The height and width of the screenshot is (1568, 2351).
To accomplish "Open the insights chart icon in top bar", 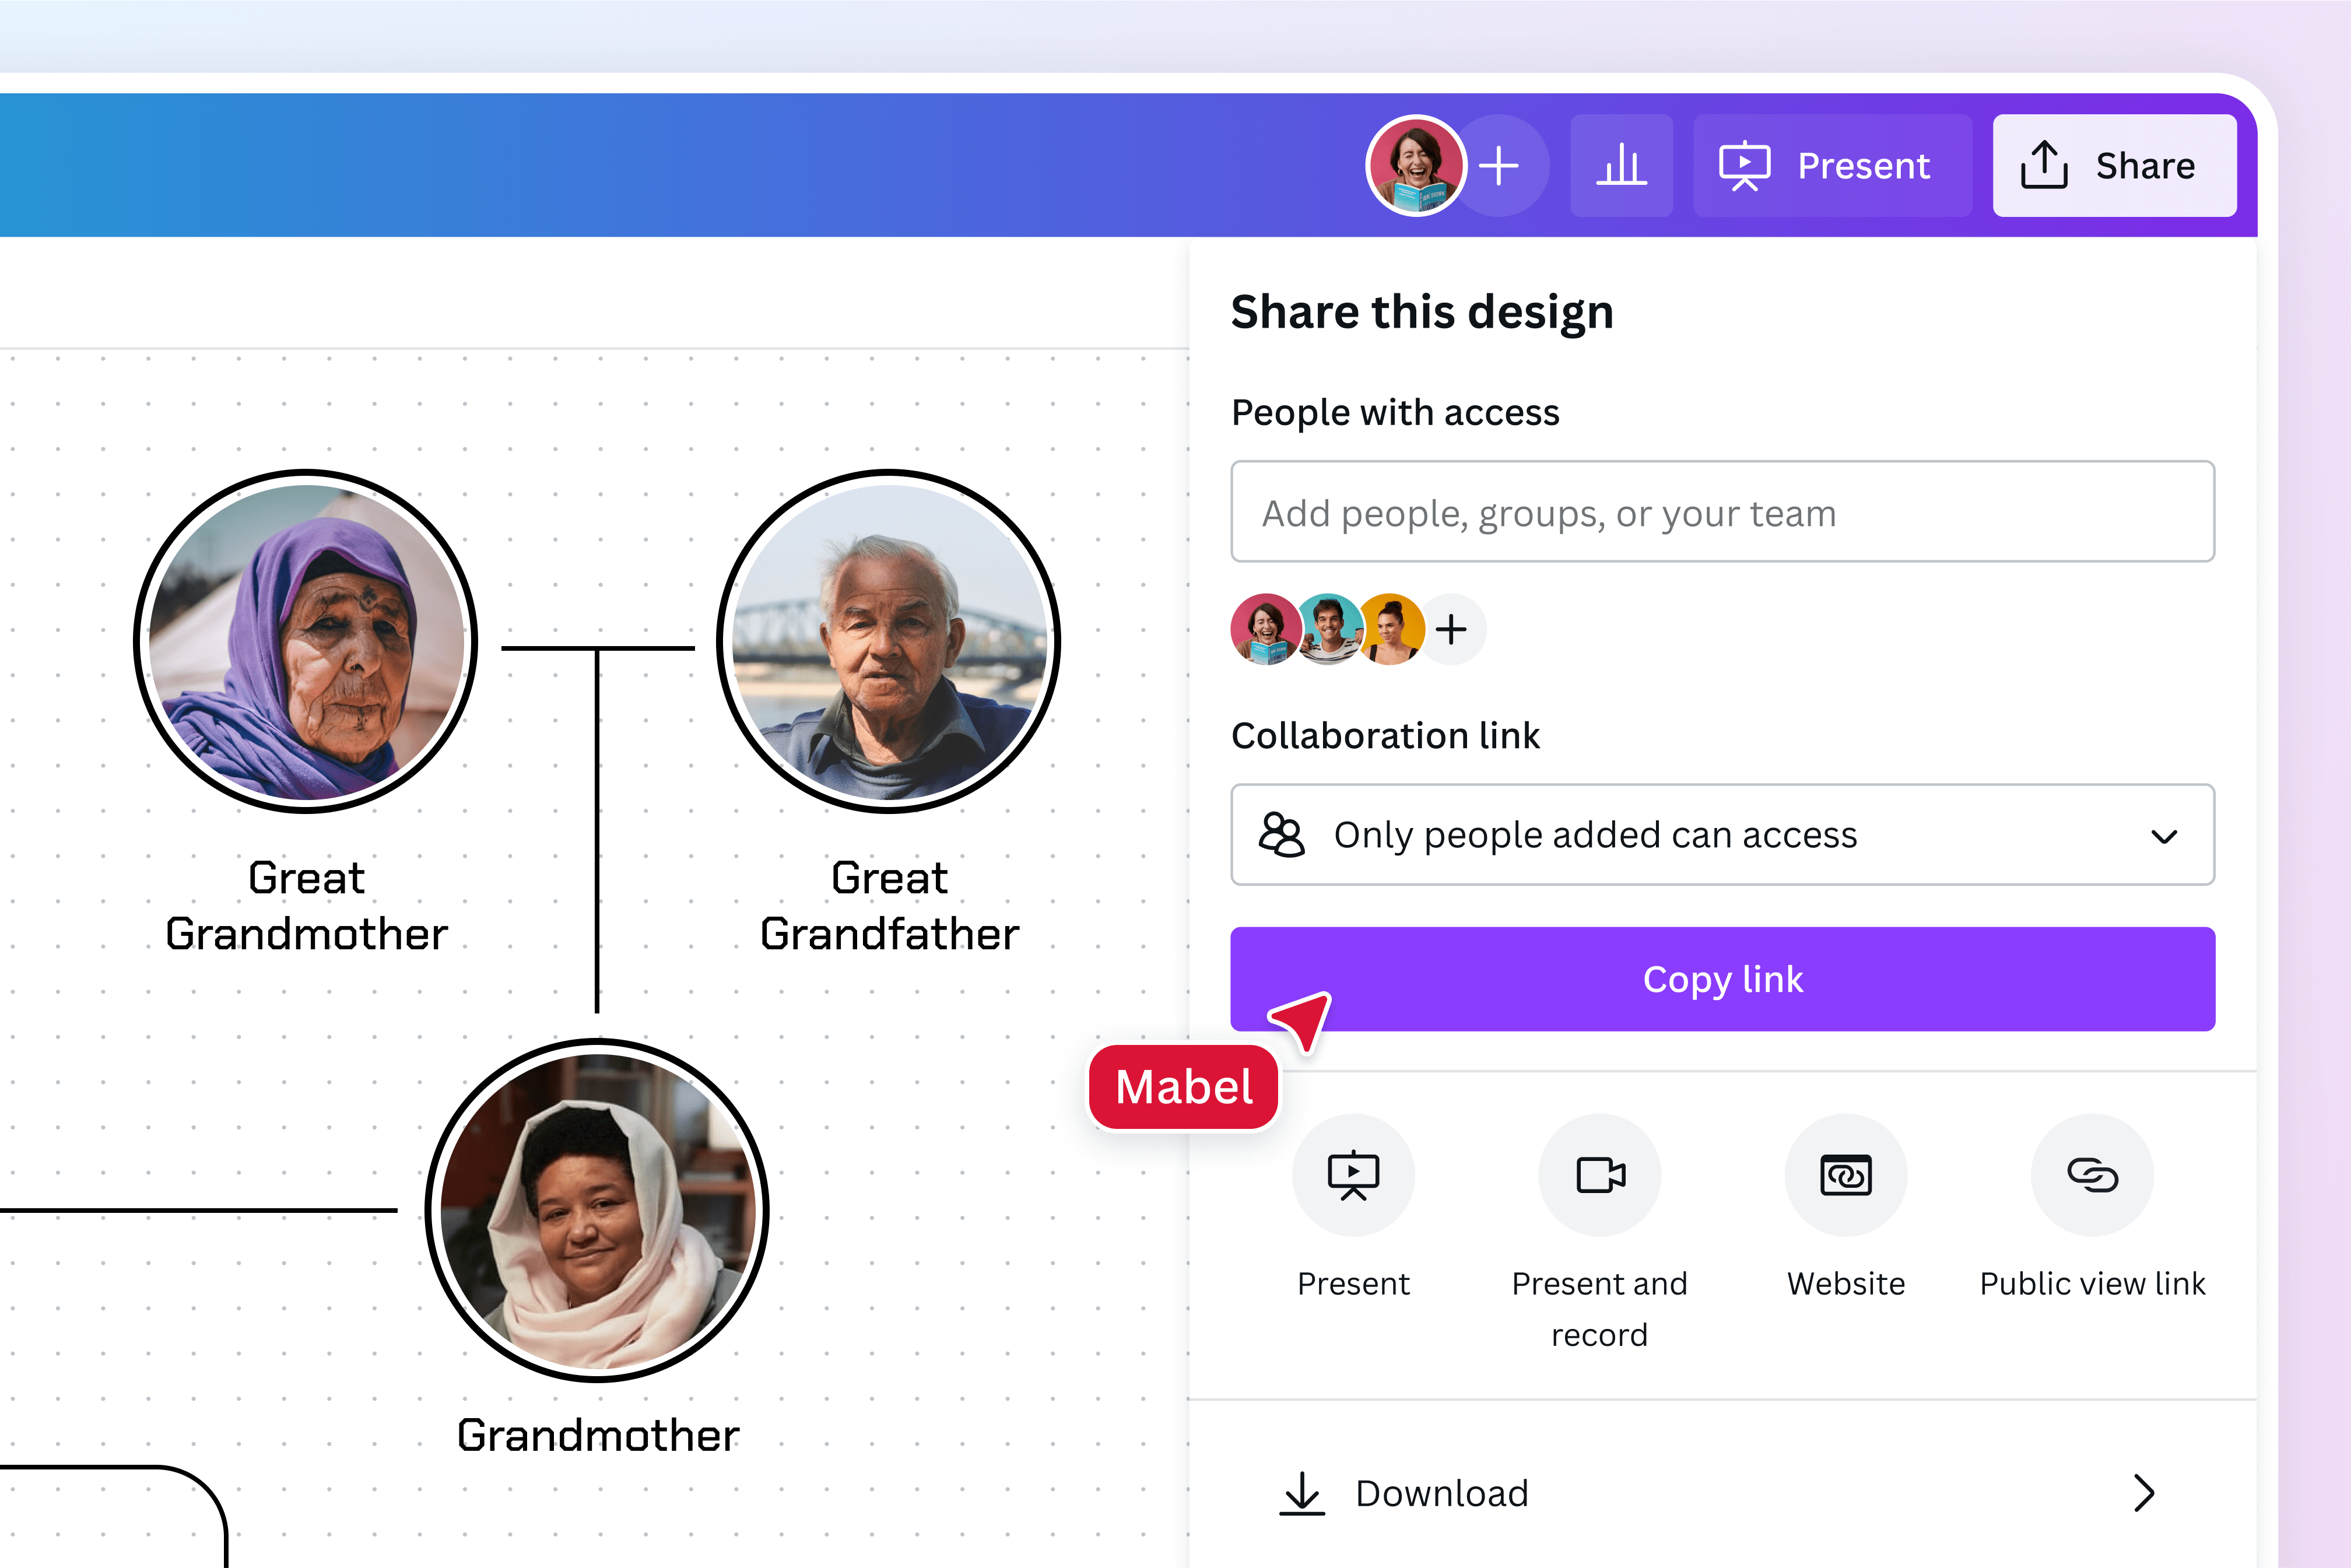I will (x=1621, y=165).
